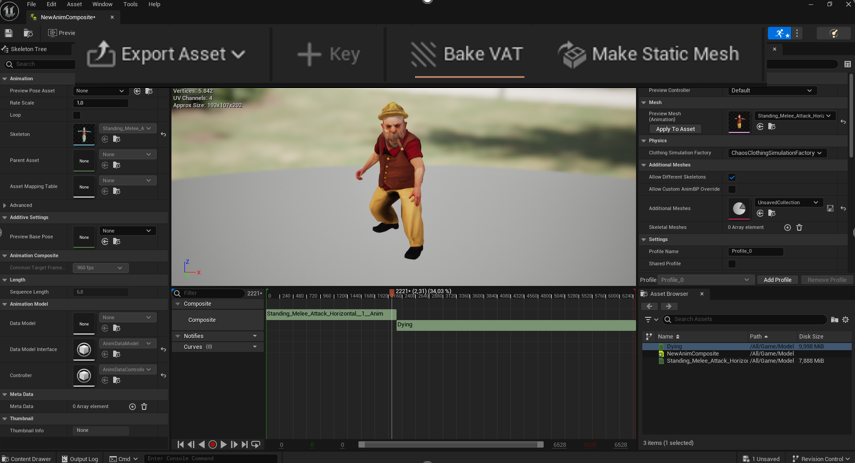The height and width of the screenshot is (463, 855).
Task: Click the Browse to asset toolbar icon
Action: (x=28, y=33)
